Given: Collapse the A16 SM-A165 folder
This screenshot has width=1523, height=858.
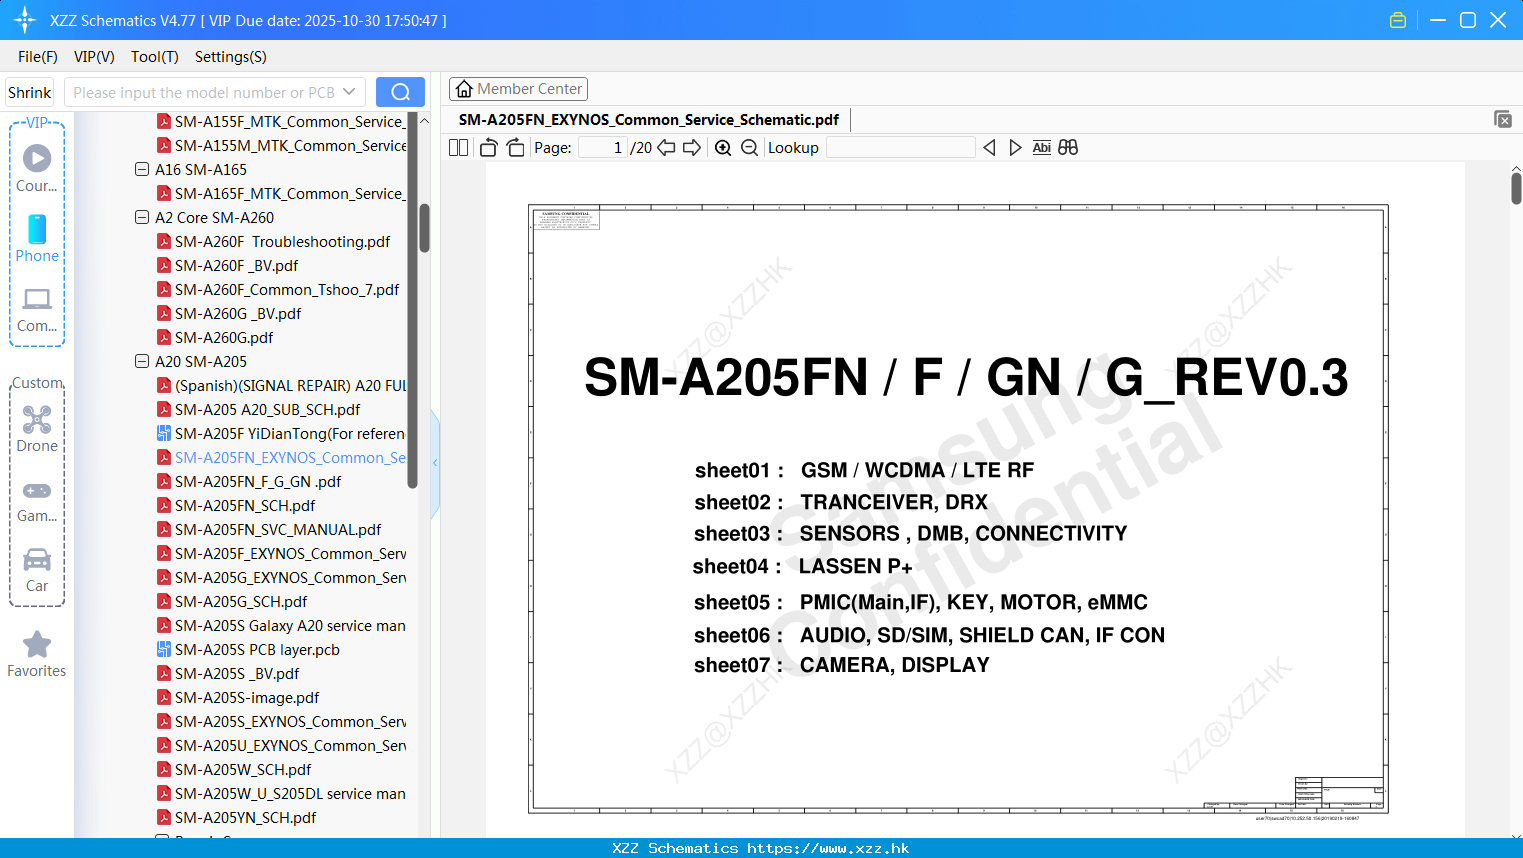Looking at the screenshot, I should tap(142, 169).
